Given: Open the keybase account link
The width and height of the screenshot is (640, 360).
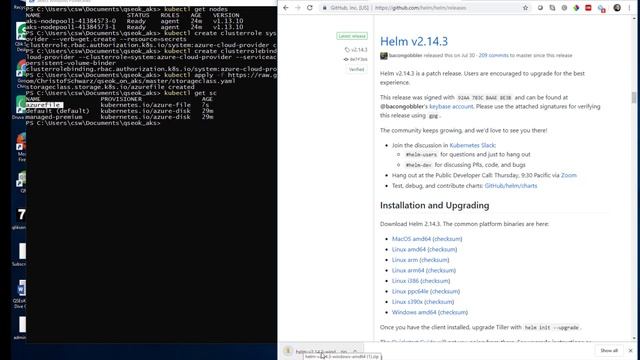Looking at the screenshot, I should pos(451,107).
